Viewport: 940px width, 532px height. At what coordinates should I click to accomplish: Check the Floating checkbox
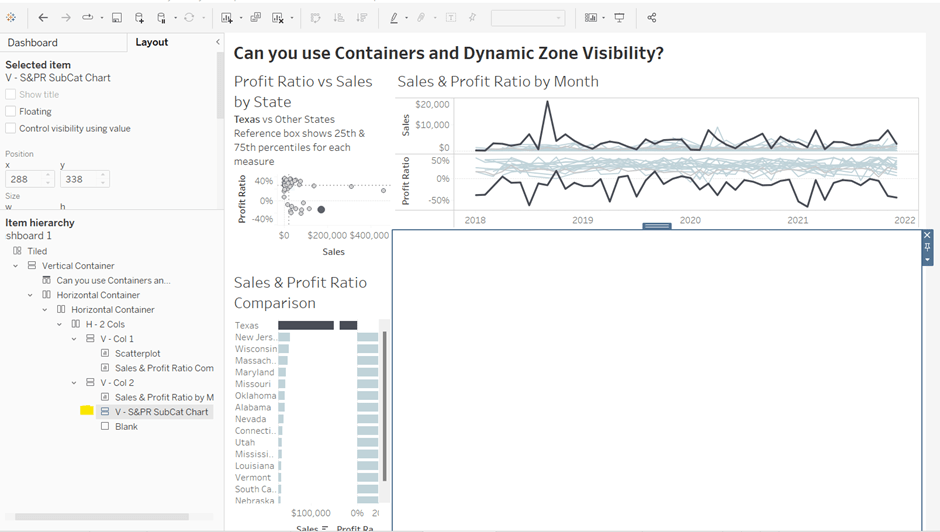tap(11, 111)
